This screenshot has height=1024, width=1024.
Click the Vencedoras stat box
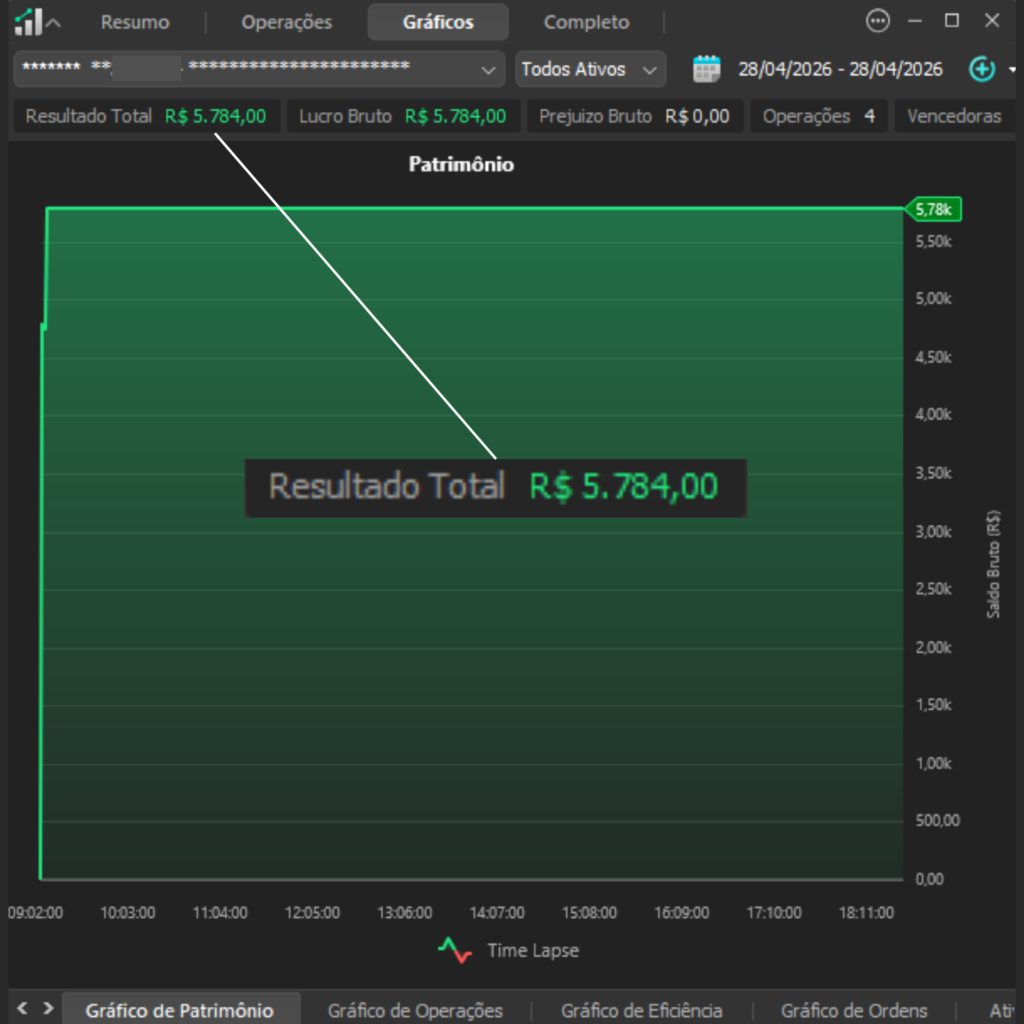(954, 116)
